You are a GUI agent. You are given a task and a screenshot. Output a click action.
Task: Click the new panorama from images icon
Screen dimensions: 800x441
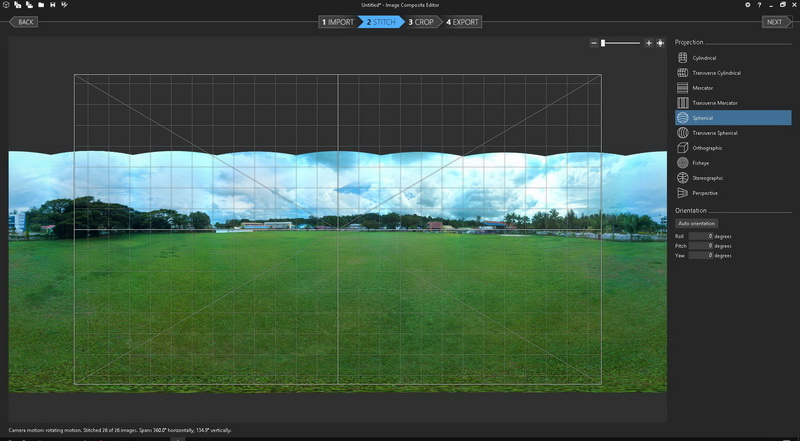(18, 5)
